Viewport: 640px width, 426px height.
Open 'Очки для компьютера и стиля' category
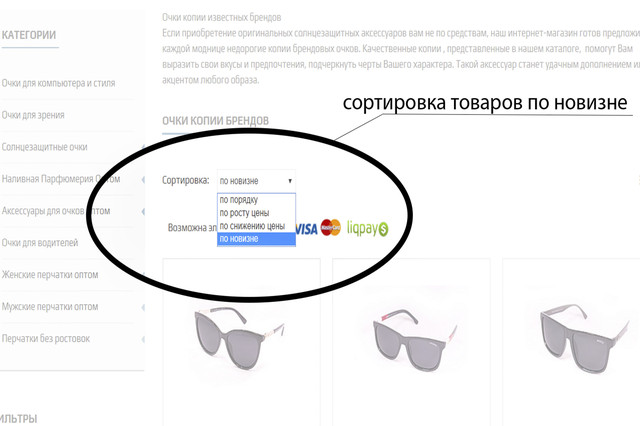58,83
